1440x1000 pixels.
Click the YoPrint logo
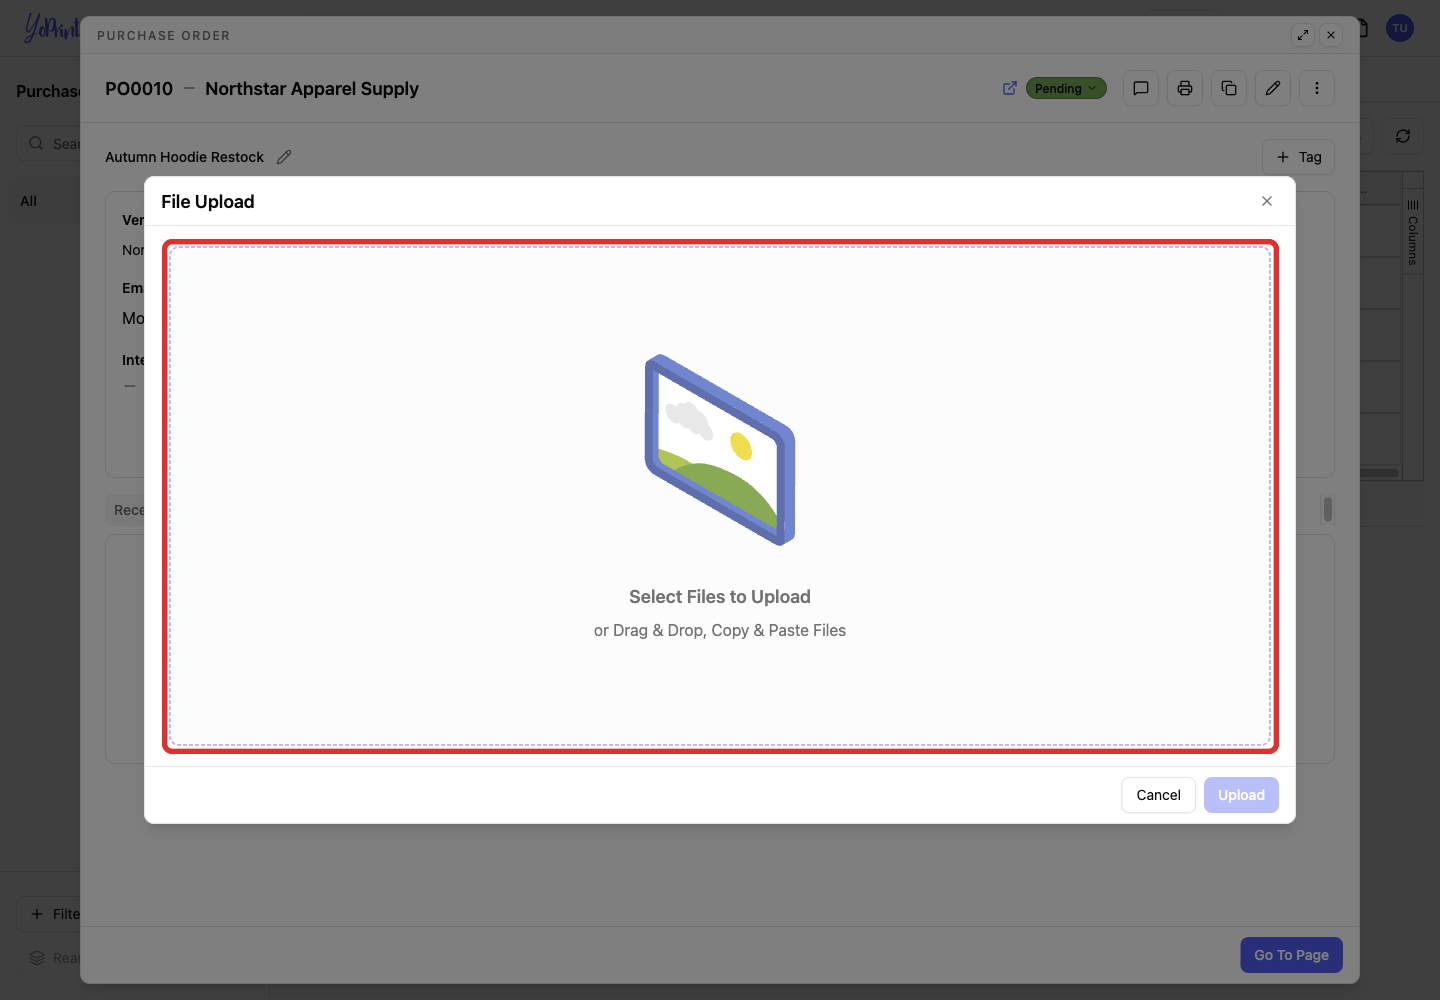[x=50, y=28]
